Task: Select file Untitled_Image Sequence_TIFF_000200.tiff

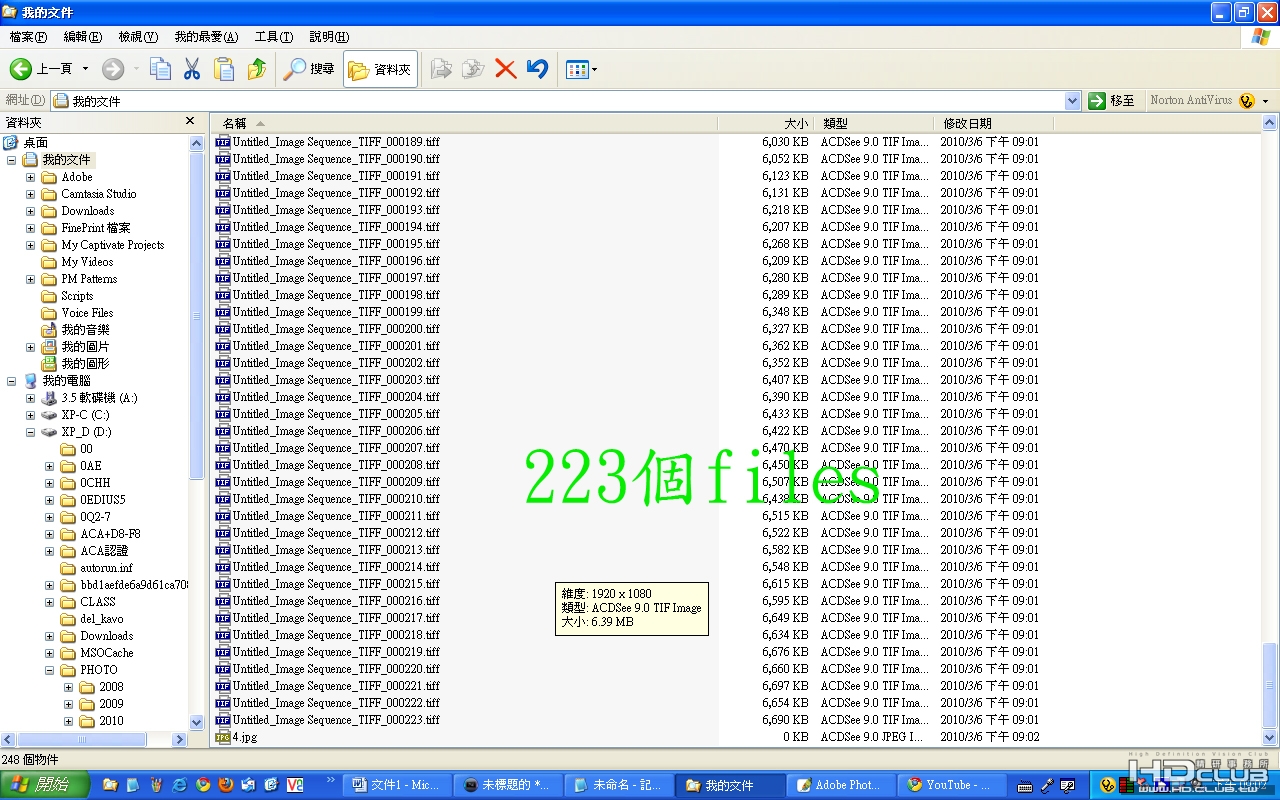Action: pyautogui.click(x=336, y=329)
